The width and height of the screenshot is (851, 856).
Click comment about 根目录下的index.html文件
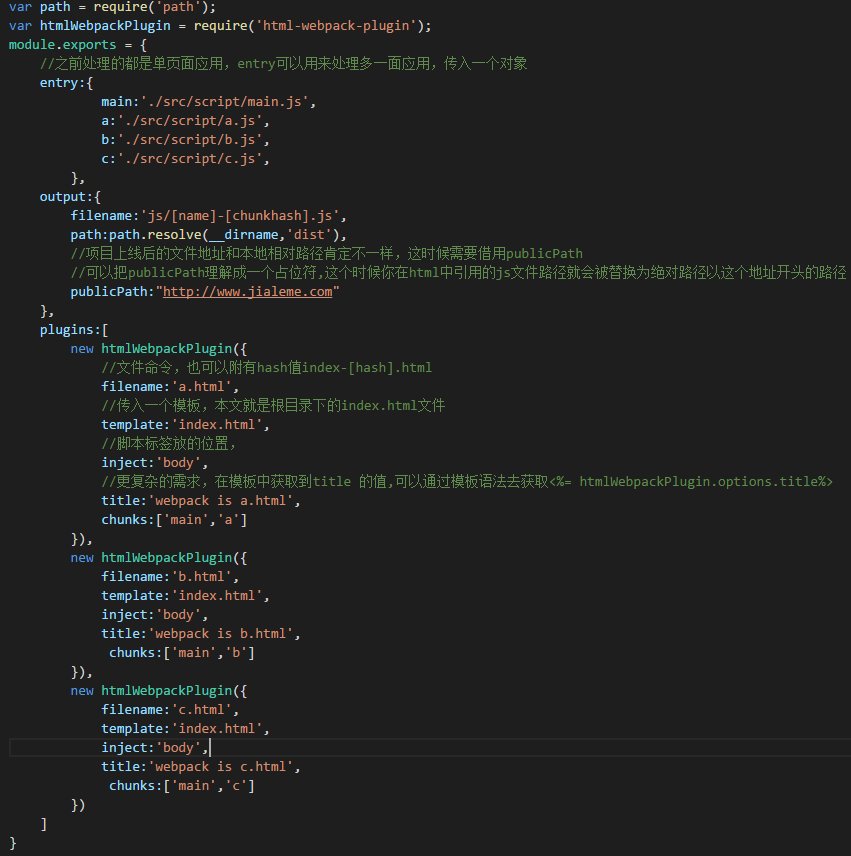[273, 406]
